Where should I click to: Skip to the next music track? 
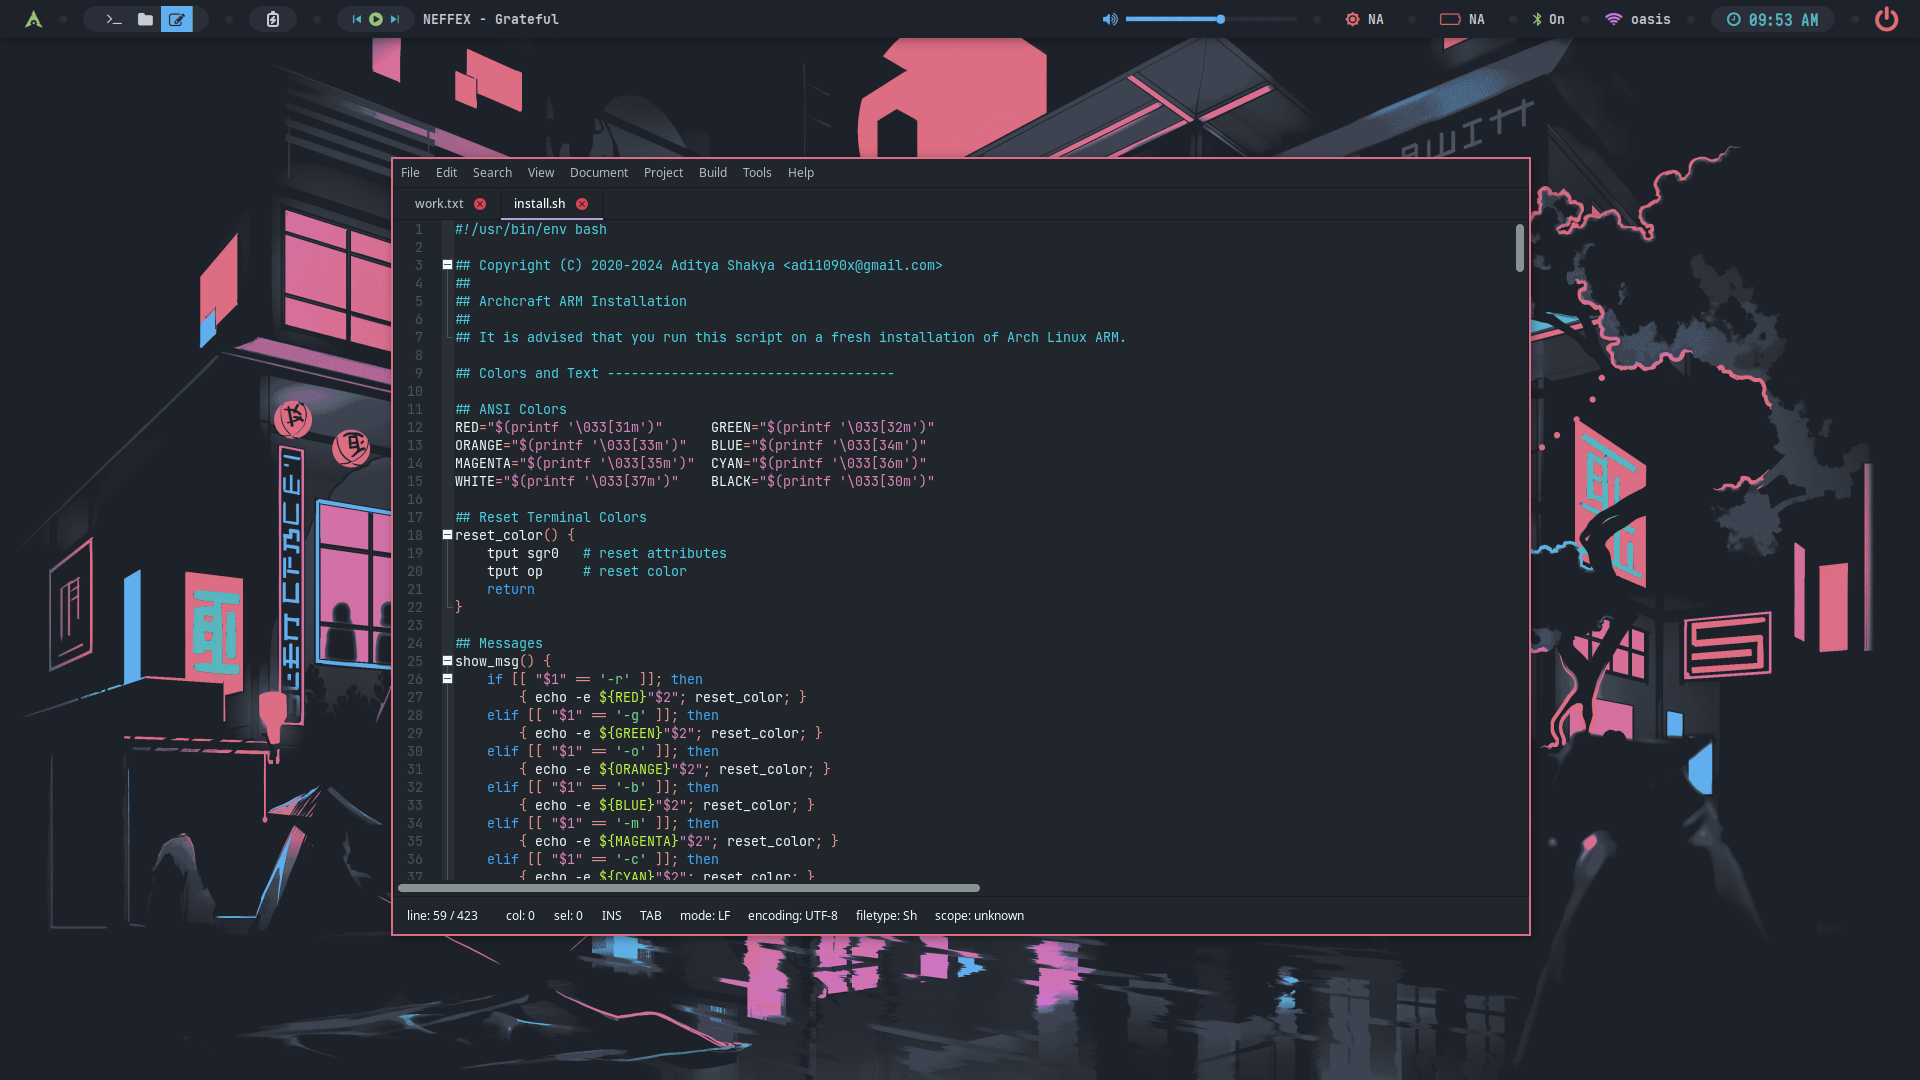tap(395, 19)
